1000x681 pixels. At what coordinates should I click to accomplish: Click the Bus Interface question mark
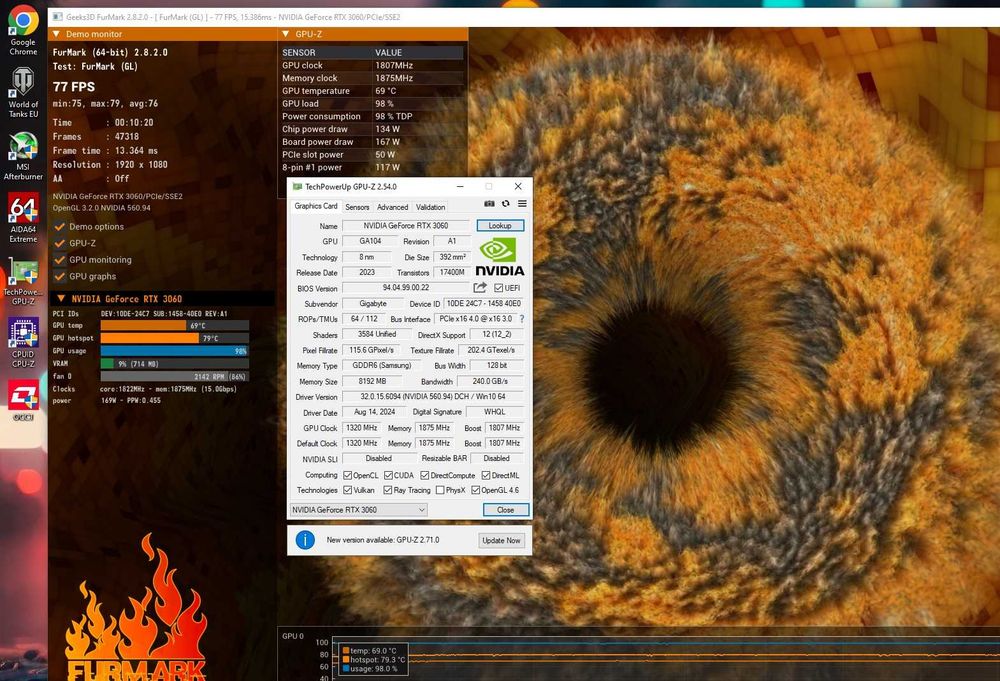tap(522, 319)
